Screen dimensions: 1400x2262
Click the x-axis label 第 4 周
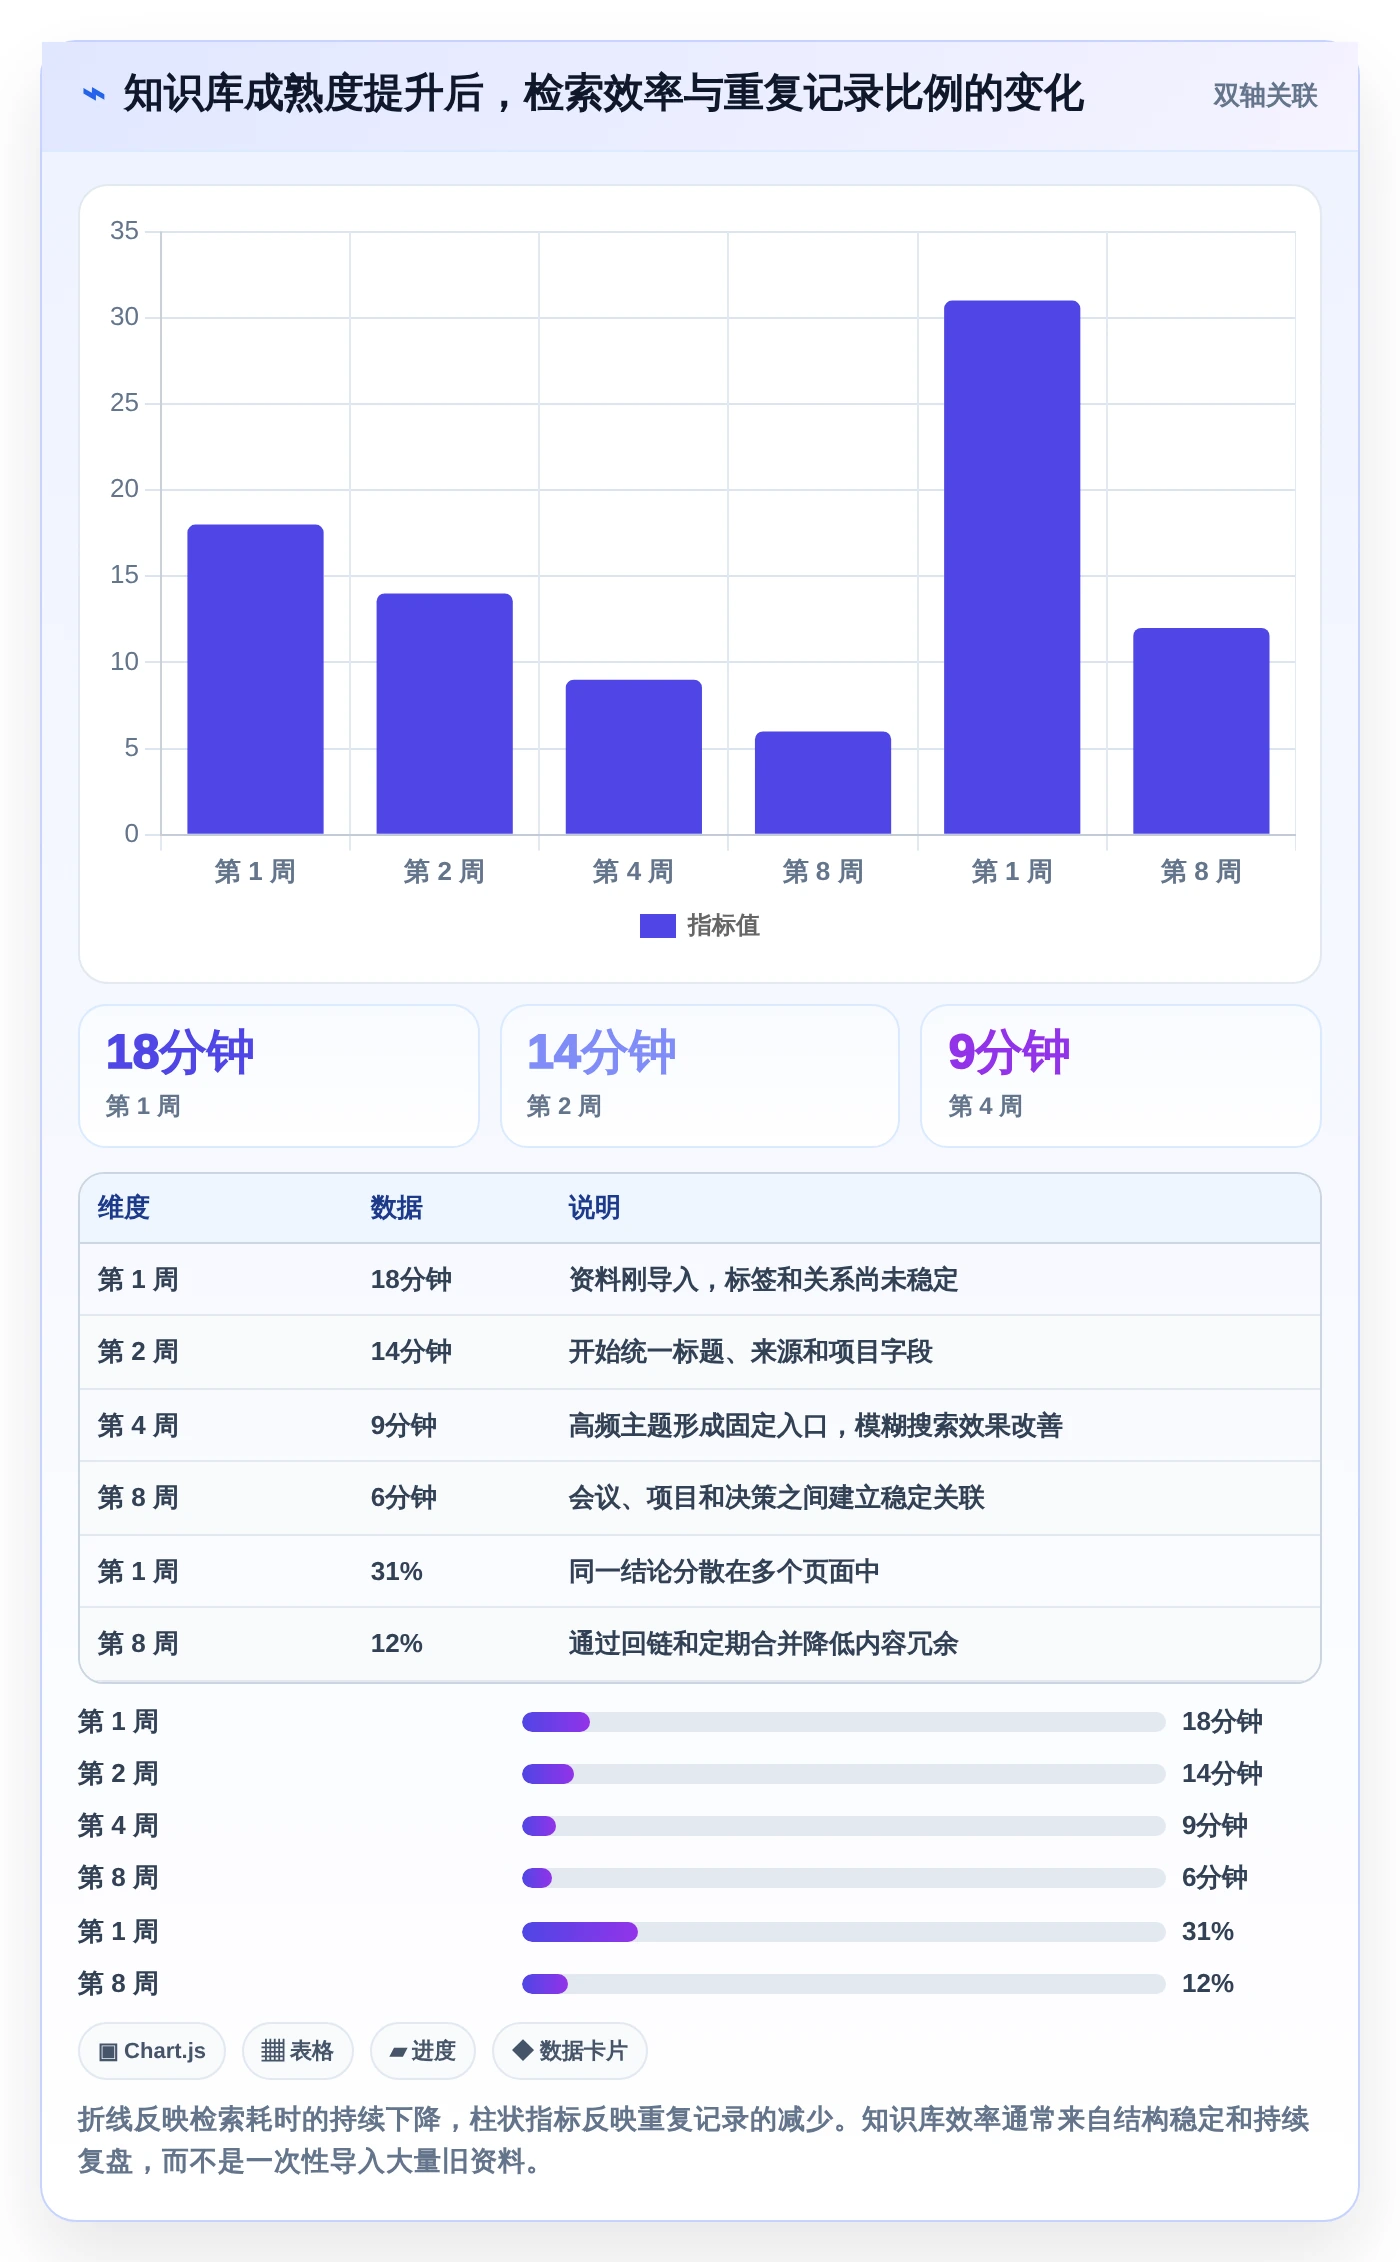tap(633, 872)
